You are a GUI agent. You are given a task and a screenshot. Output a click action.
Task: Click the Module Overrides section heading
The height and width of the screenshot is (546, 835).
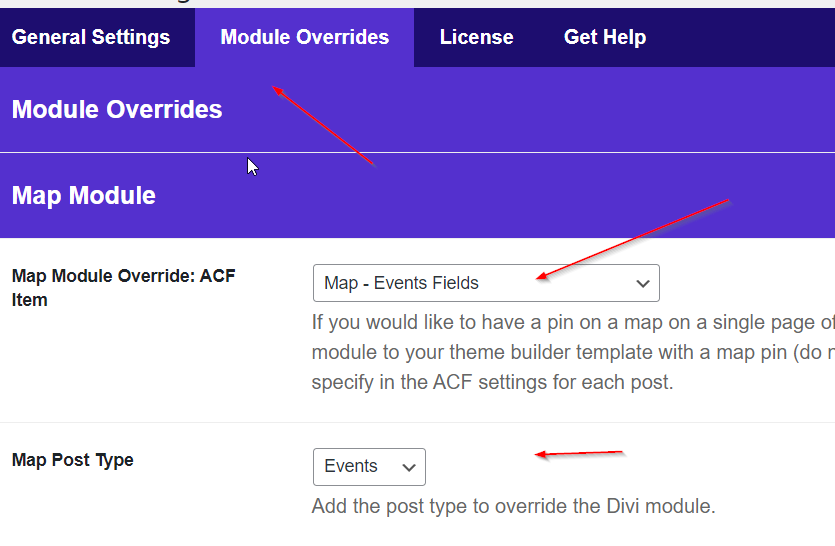(117, 109)
